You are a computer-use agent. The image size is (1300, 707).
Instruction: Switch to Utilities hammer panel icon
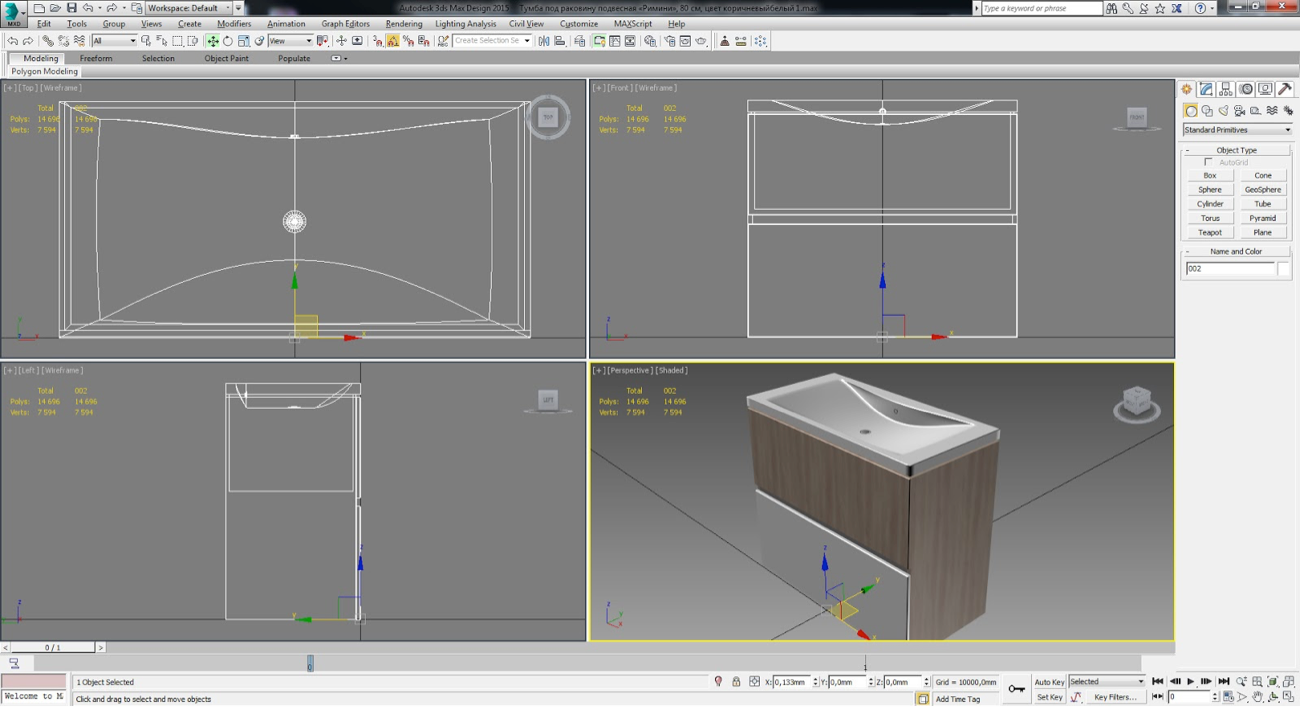(1285, 90)
